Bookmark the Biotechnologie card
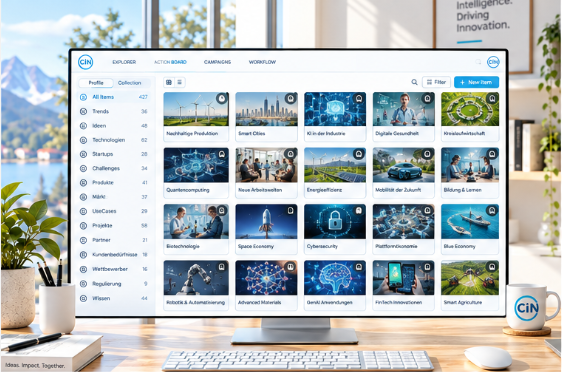 pyautogui.click(x=222, y=210)
